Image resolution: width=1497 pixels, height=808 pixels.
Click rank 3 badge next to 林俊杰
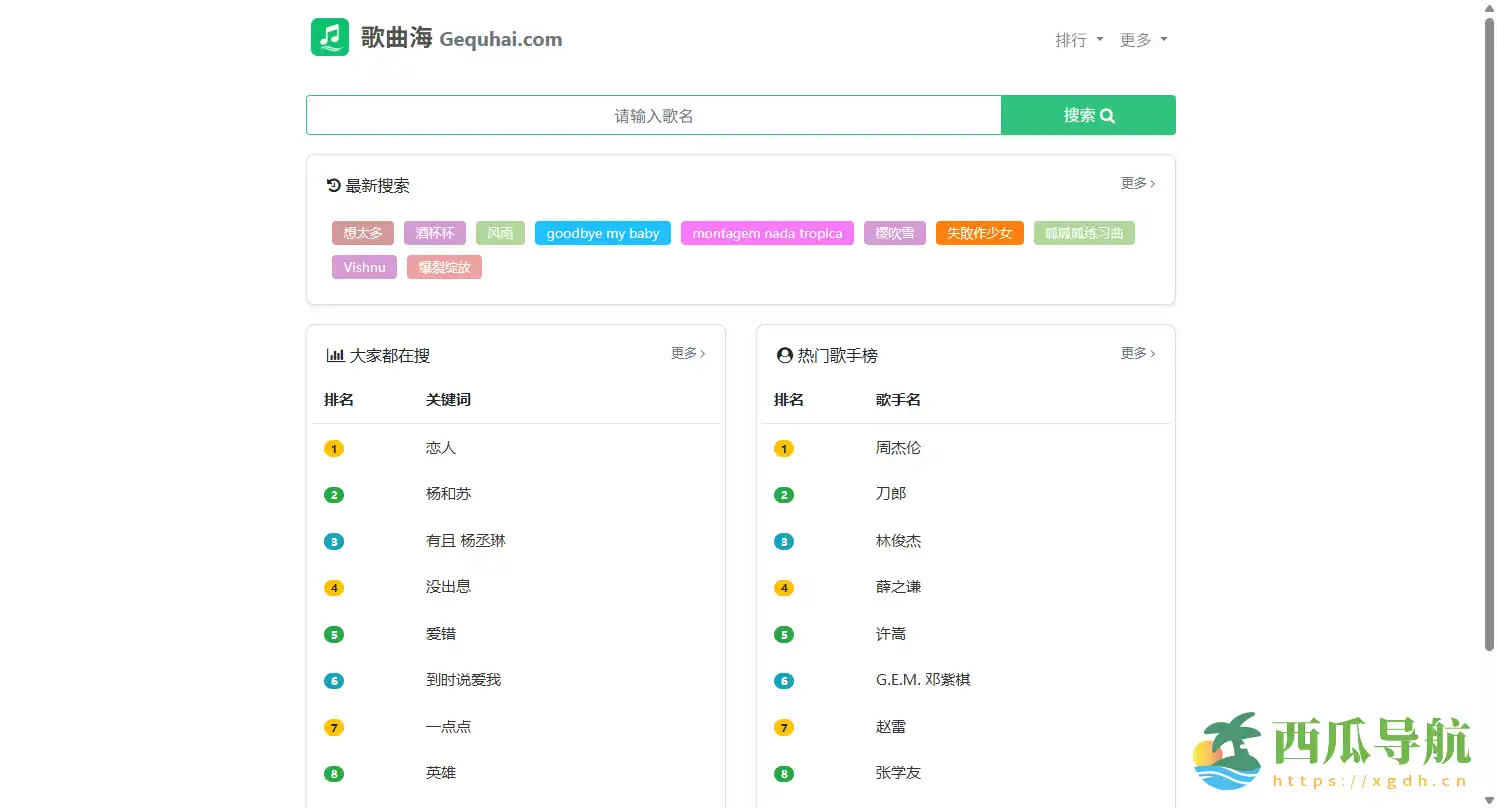[x=784, y=542]
